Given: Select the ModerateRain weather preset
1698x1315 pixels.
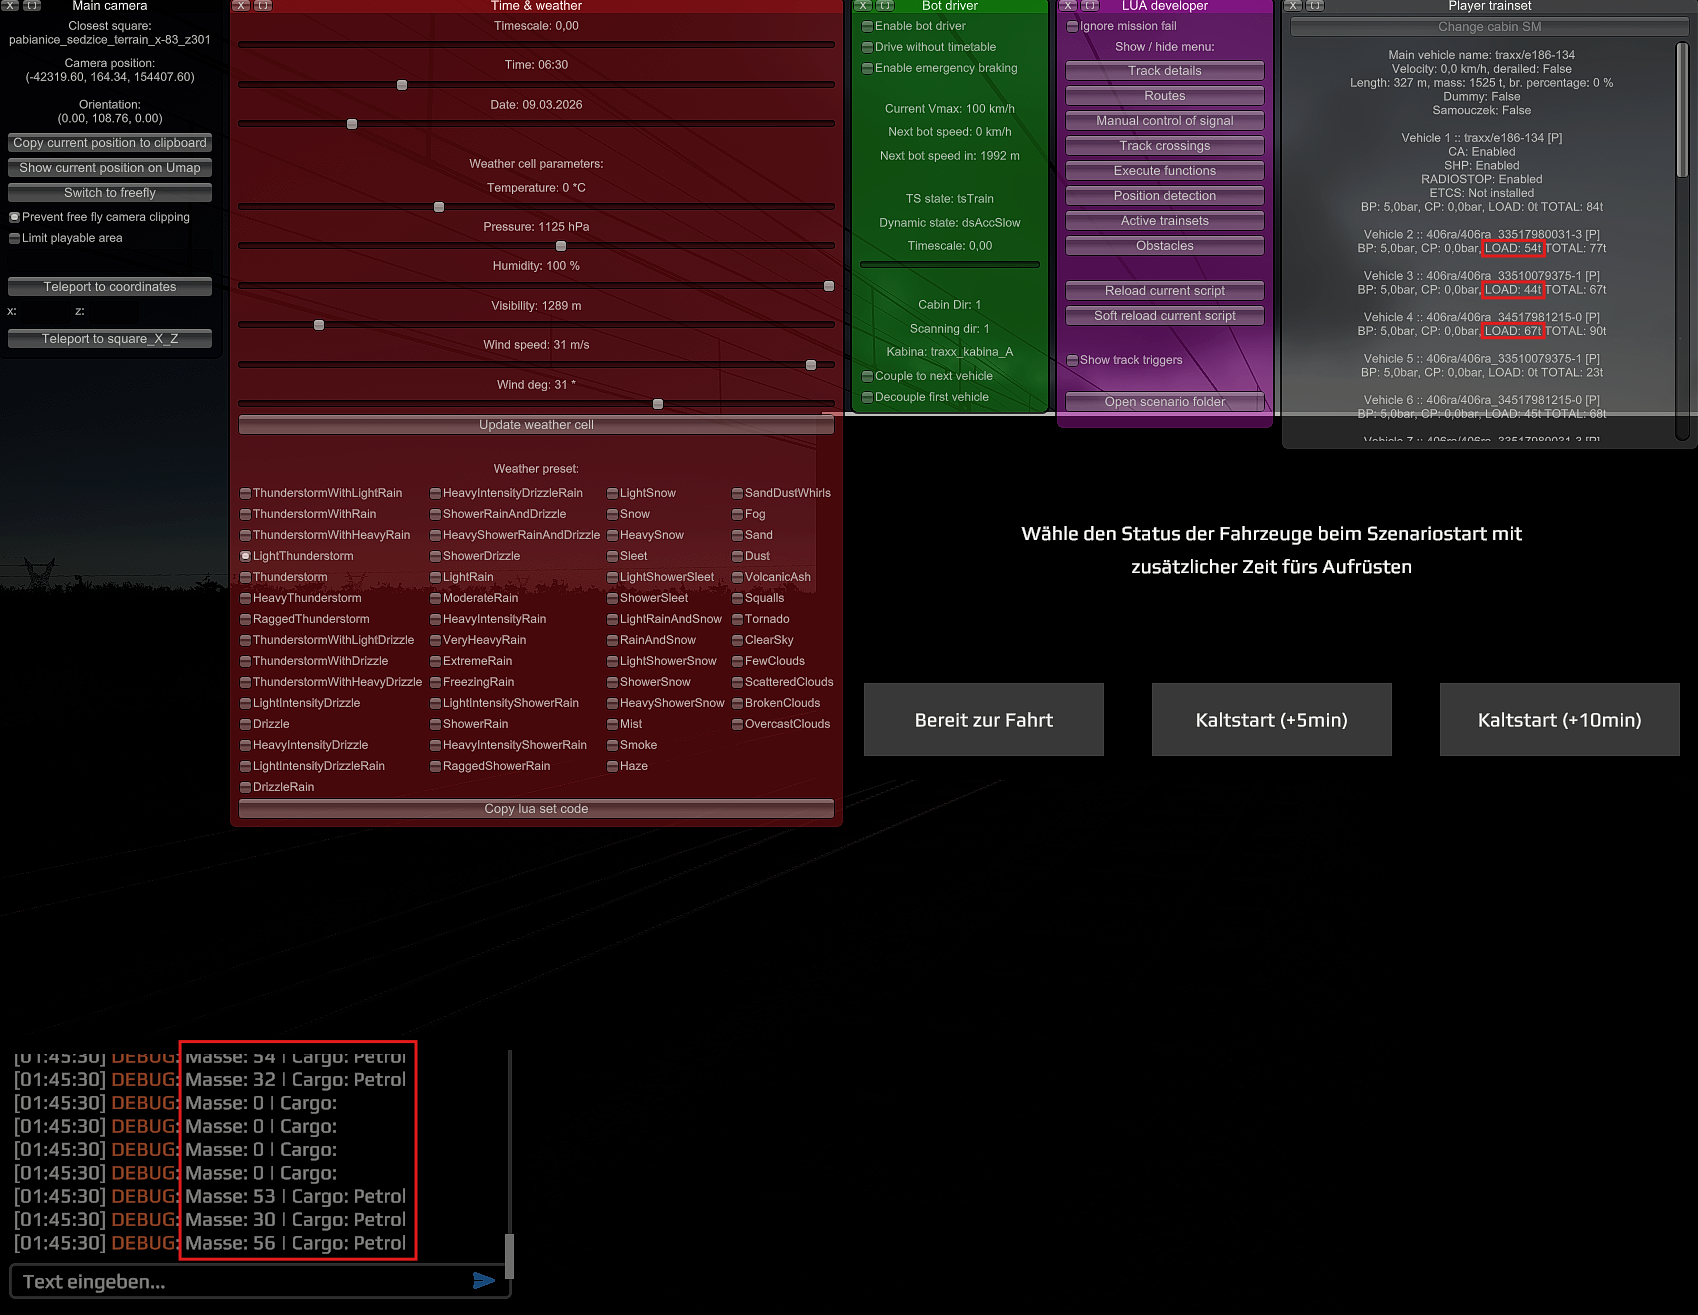Looking at the screenshot, I should [435, 598].
